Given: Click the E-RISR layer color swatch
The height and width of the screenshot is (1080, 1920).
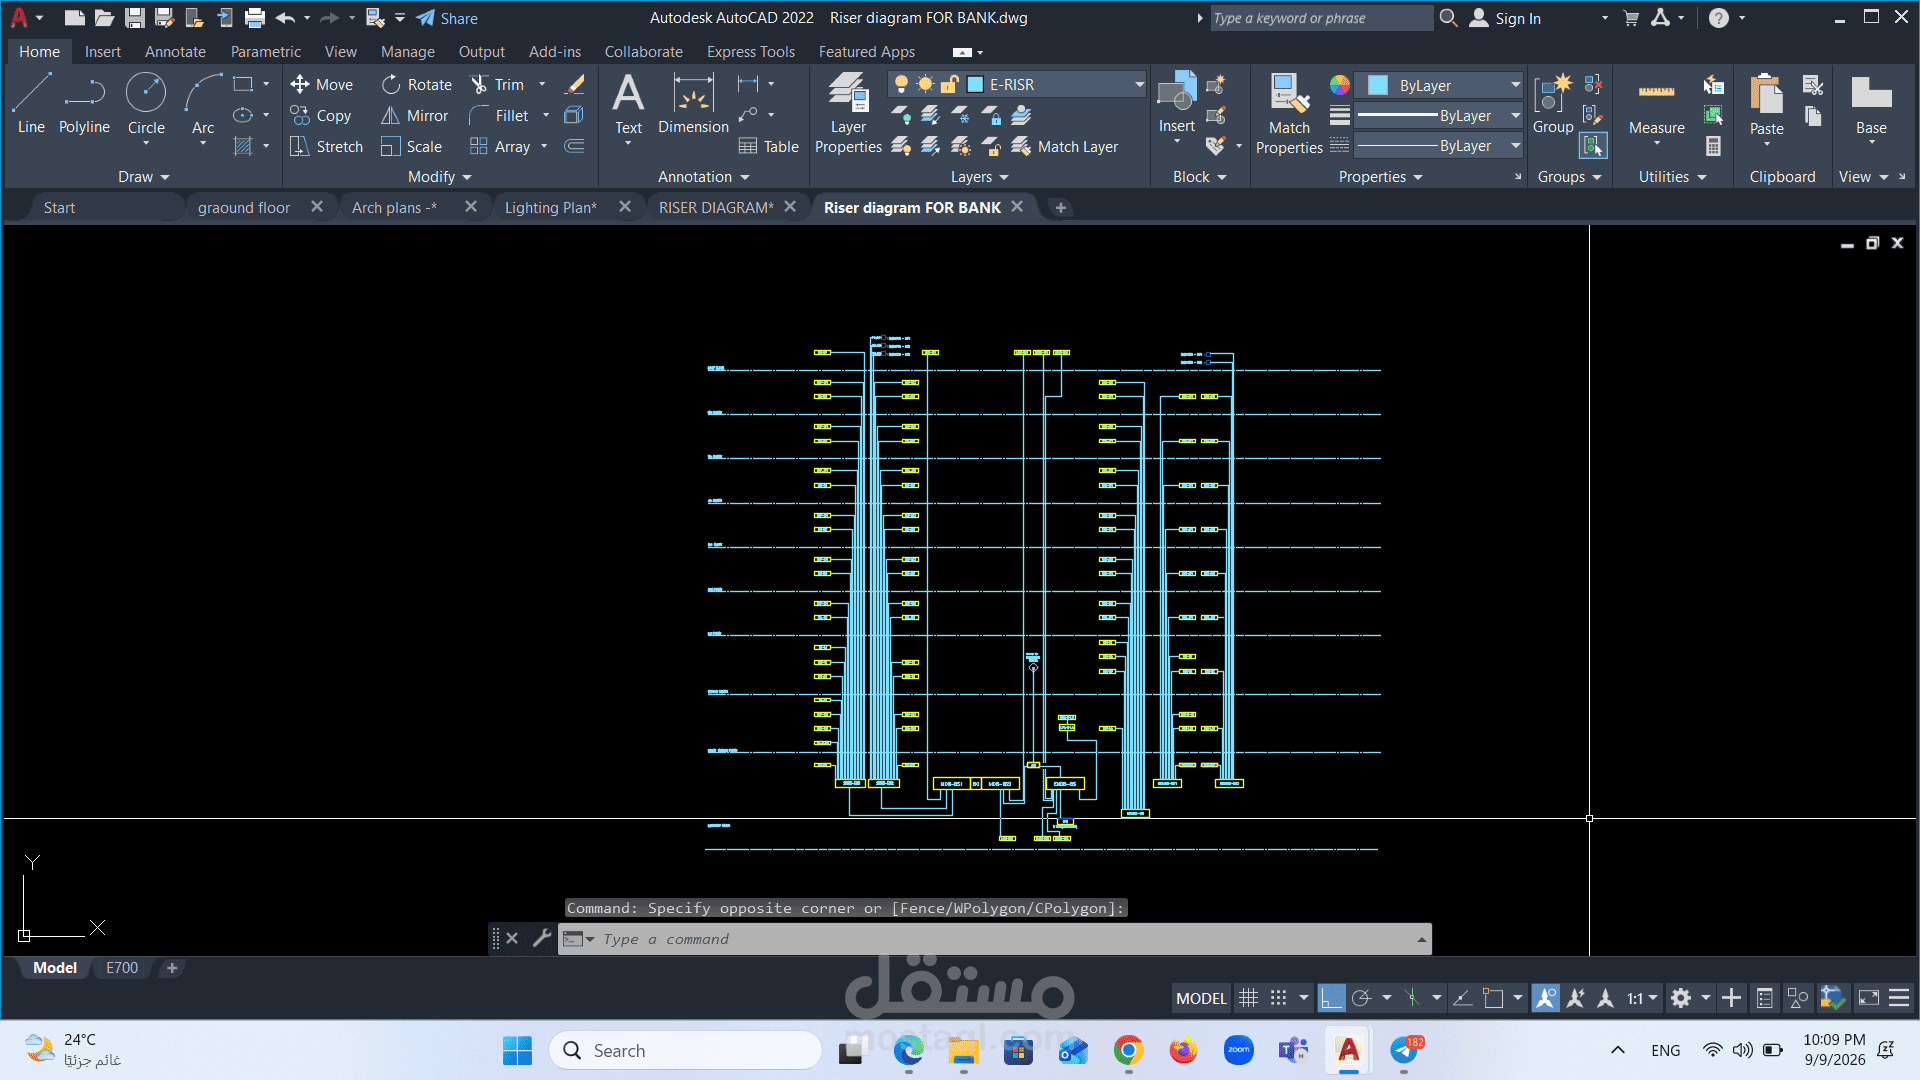Looking at the screenshot, I should tap(975, 85).
